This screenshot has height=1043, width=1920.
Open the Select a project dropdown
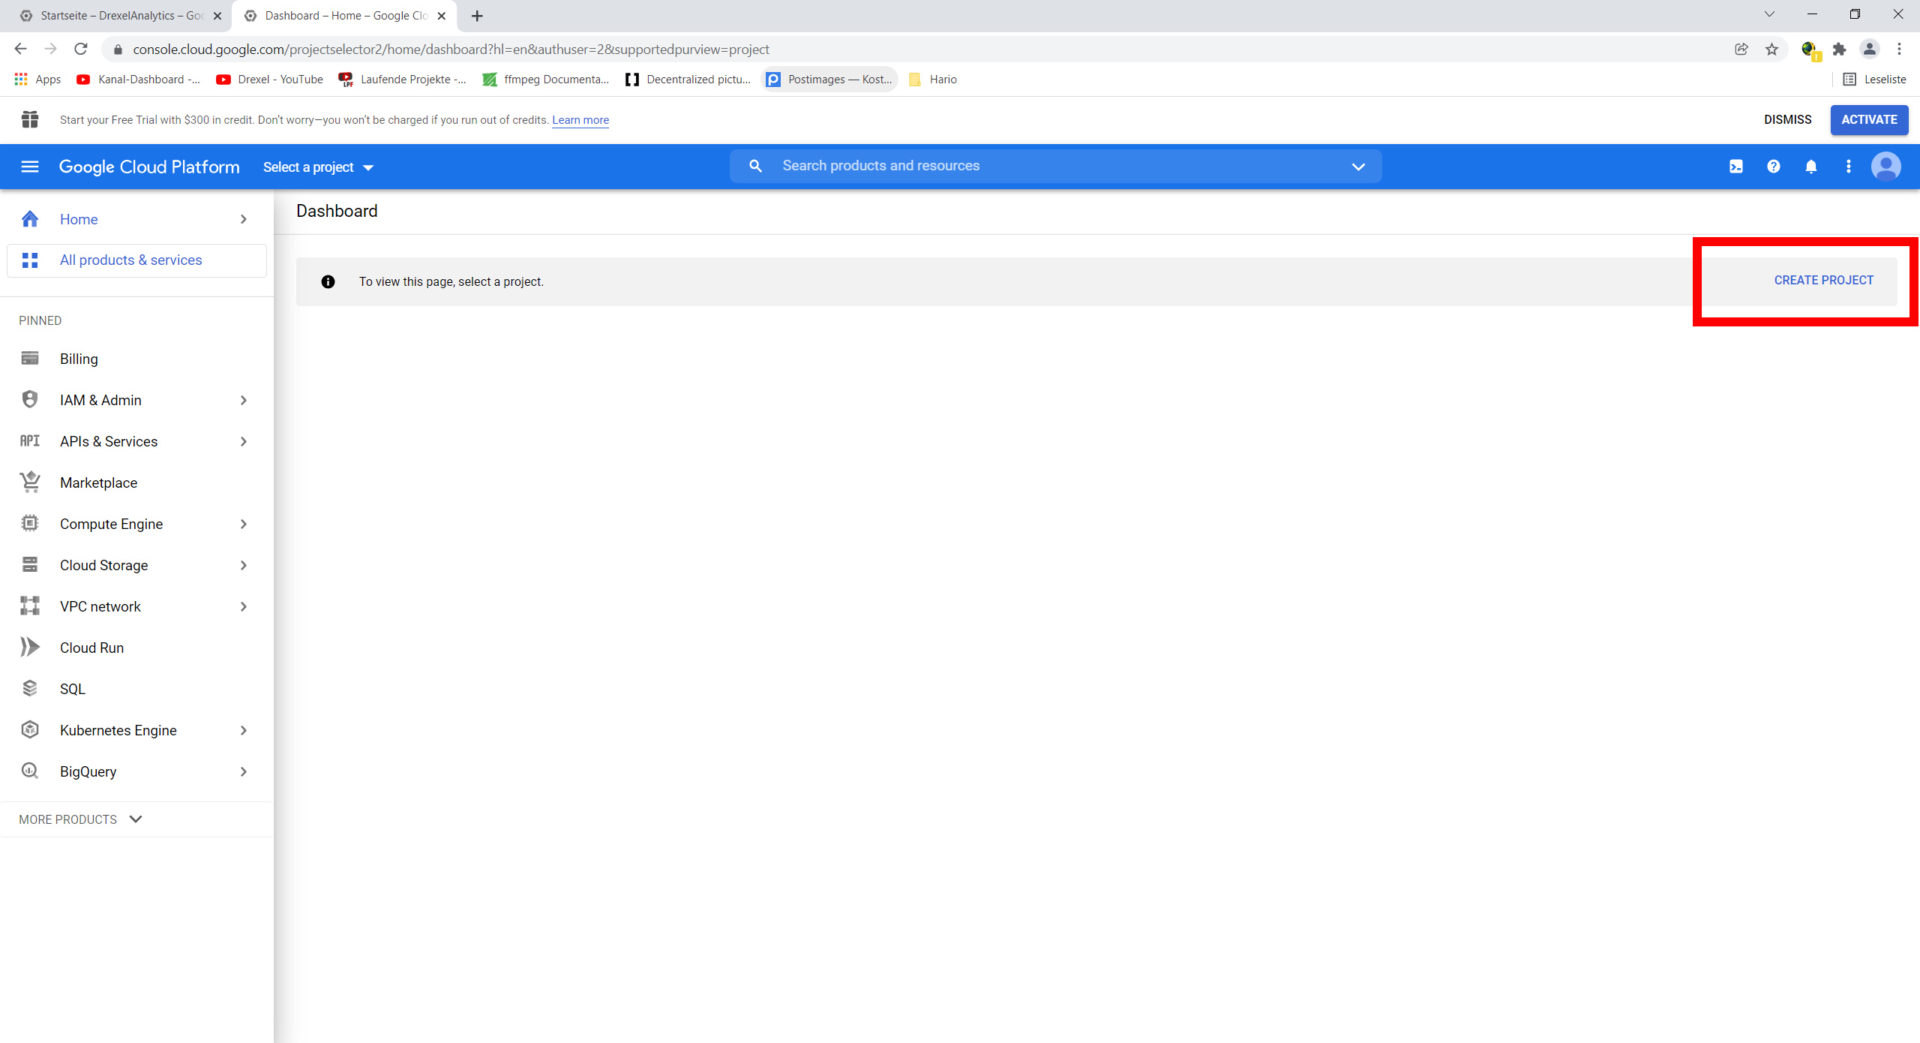pos(318,167)
